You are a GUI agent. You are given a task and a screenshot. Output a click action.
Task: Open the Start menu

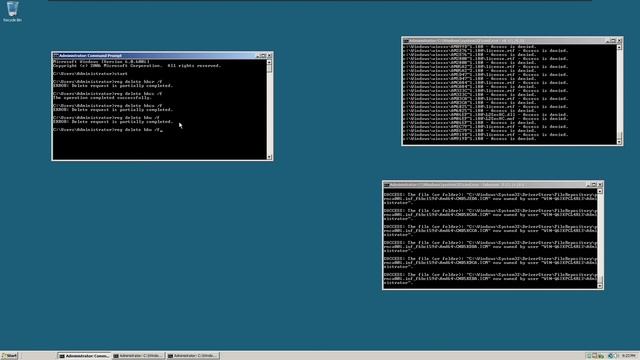point(9,356)
